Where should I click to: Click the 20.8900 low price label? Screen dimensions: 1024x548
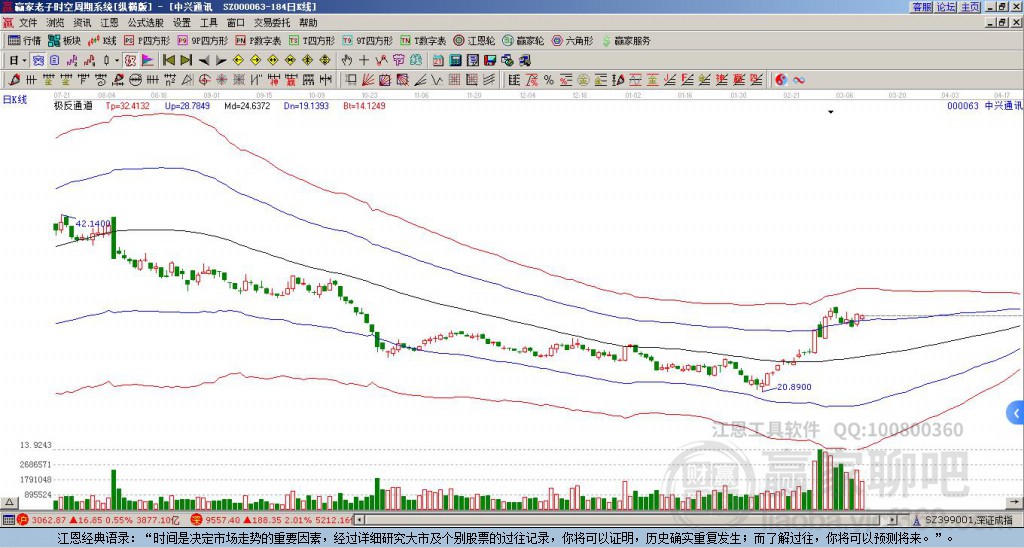coord(794,387)
